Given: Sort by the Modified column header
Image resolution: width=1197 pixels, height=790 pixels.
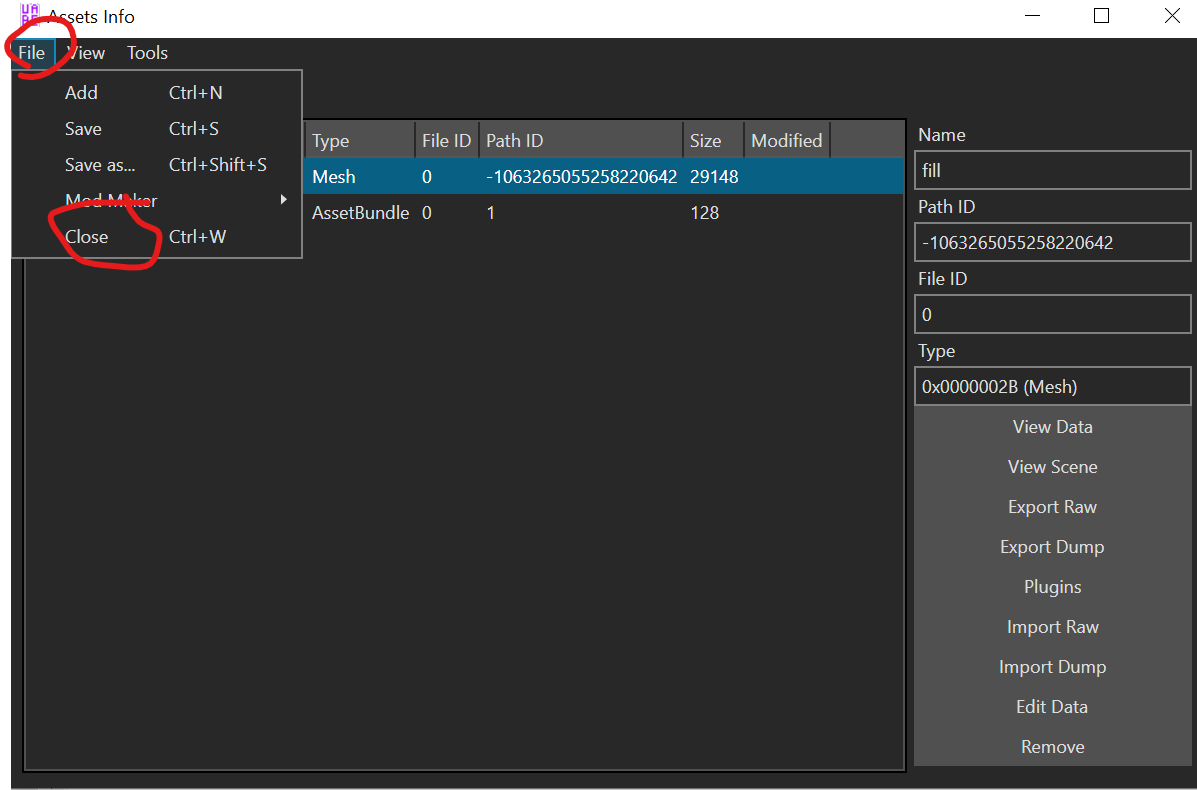Looking at the screenshot, I should 787,140.
